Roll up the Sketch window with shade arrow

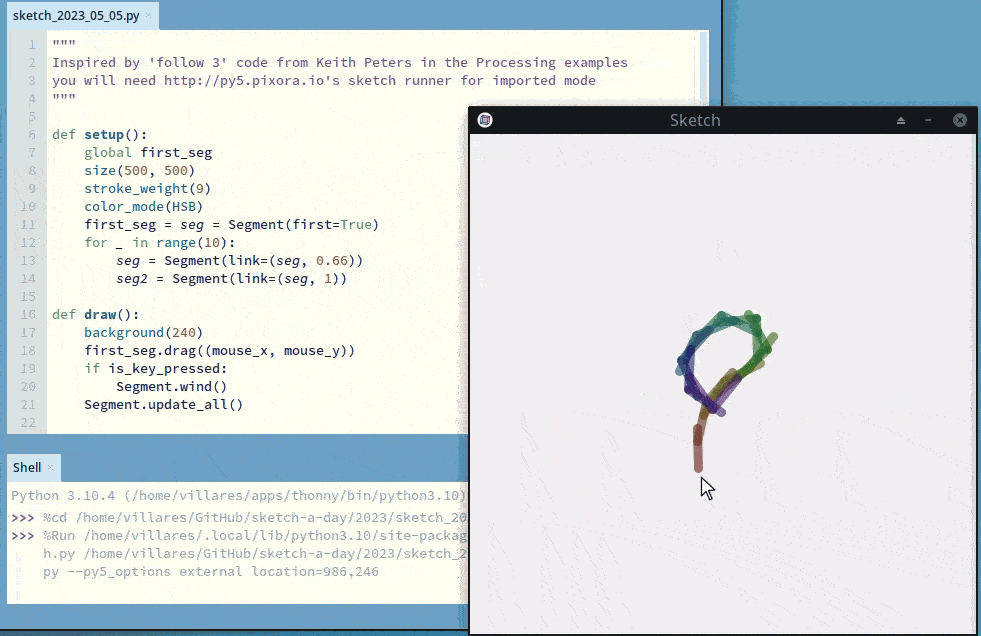900,120
